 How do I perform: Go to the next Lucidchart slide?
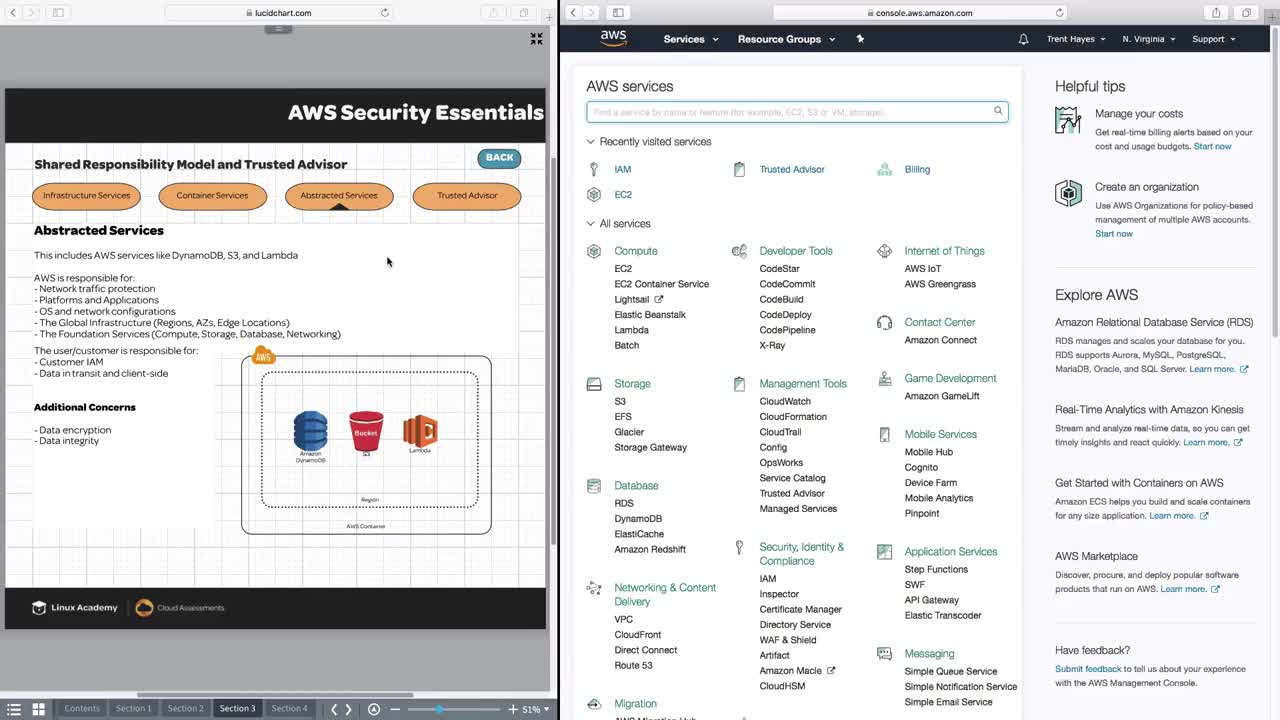[348, 709]
